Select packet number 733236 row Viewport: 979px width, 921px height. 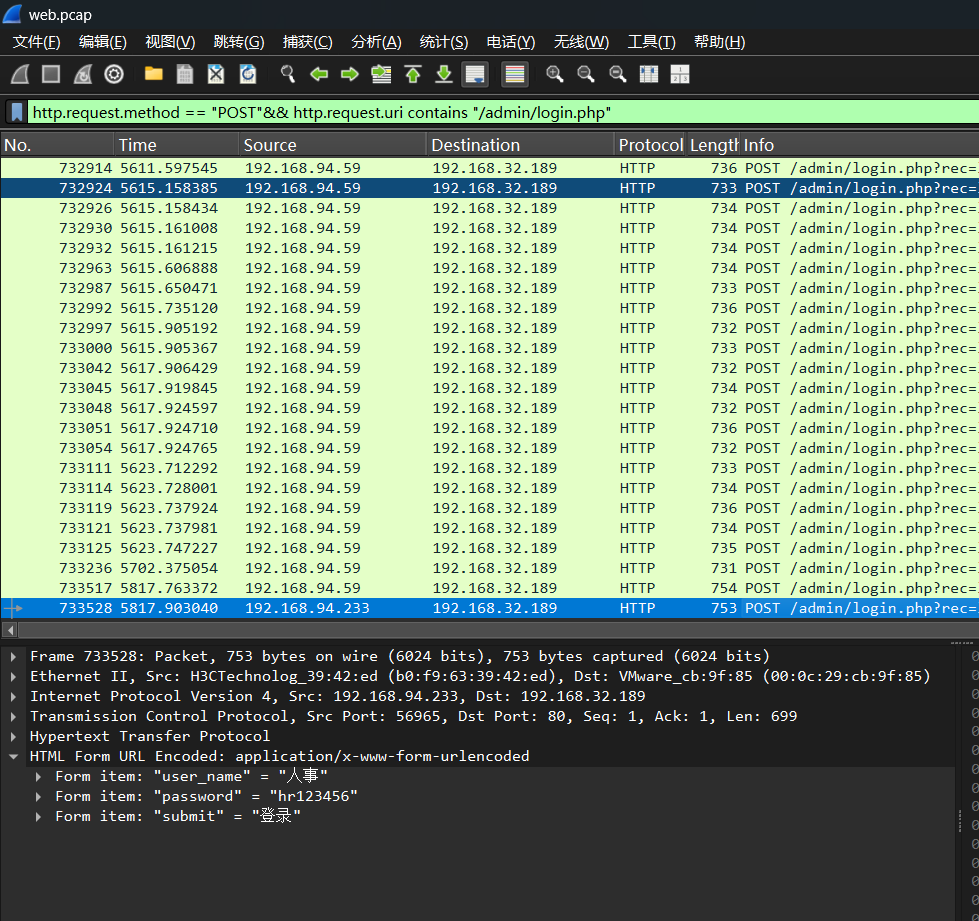pos(400,568)
